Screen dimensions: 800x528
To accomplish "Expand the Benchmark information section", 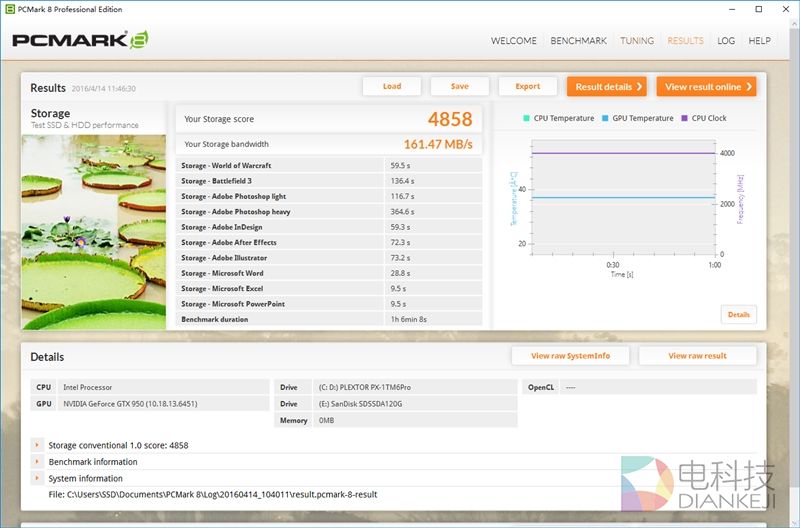I will [37, 462].
